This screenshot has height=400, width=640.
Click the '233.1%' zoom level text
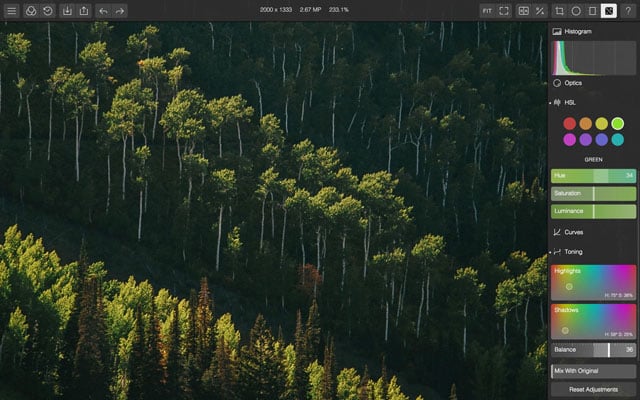point(338,10)
